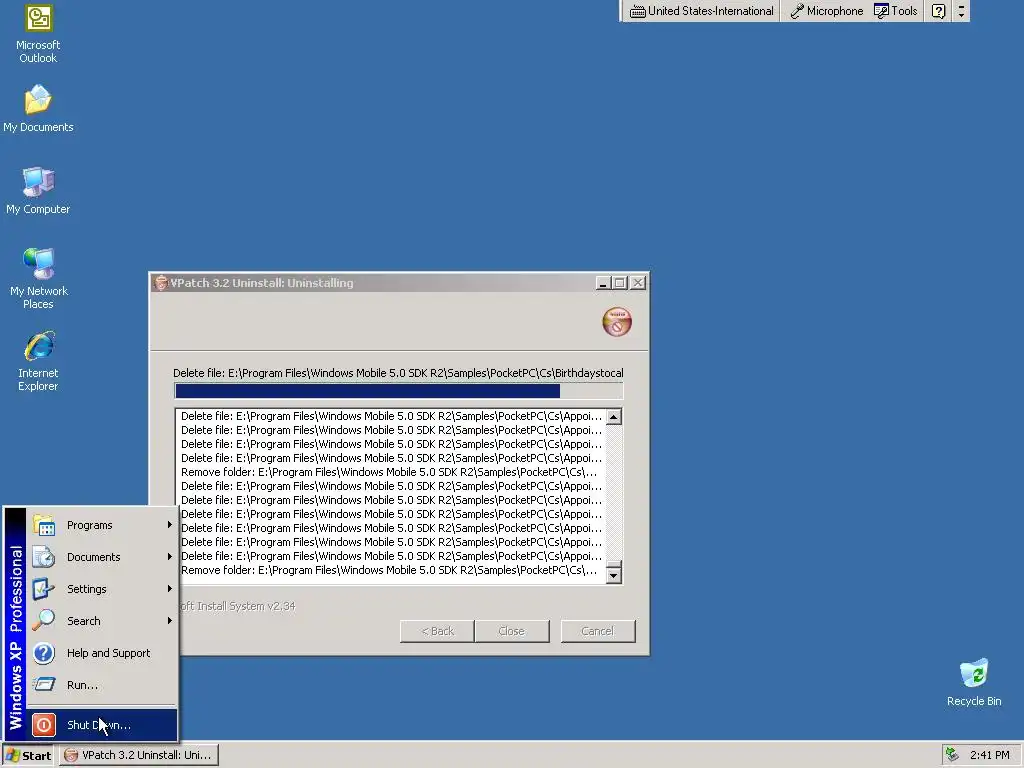Click the language bar help icon
Screen dimensions: 1024x768
coord(938,11)
